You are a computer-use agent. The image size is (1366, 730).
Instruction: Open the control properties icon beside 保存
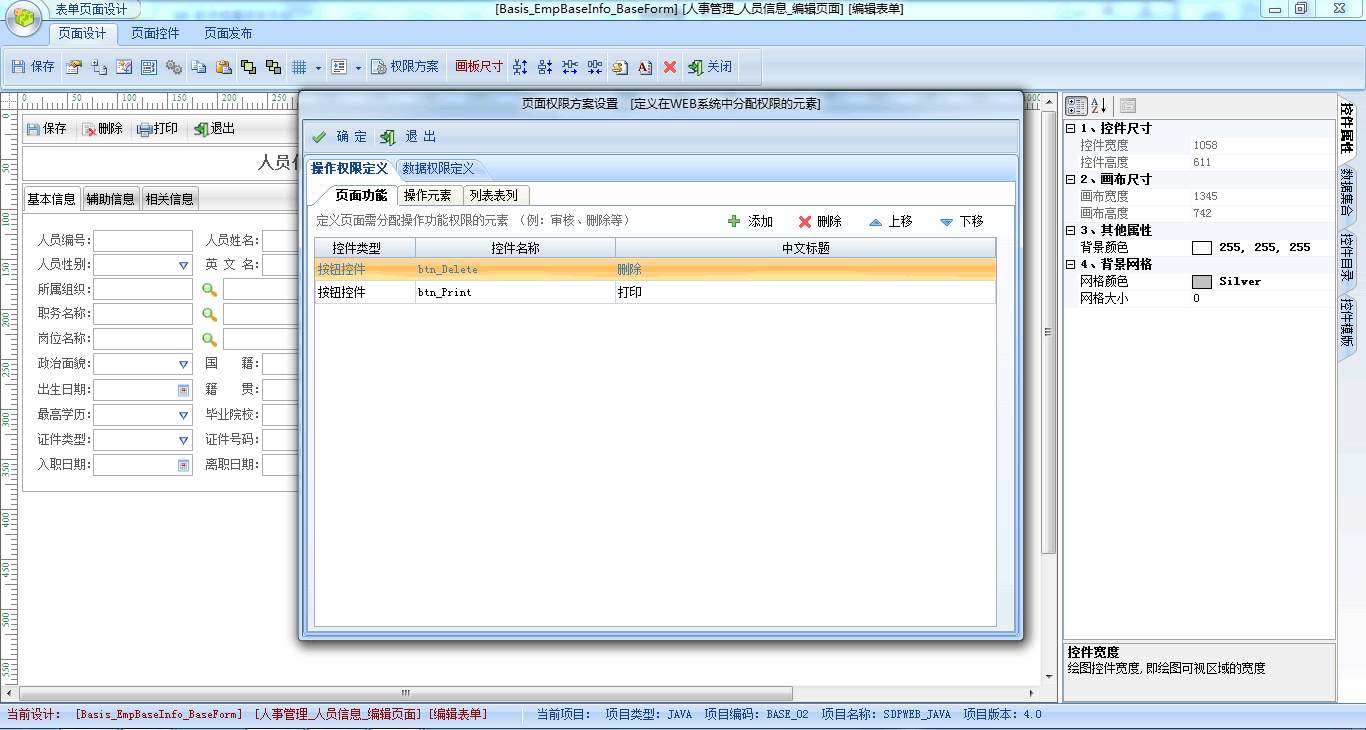[74, 67]
